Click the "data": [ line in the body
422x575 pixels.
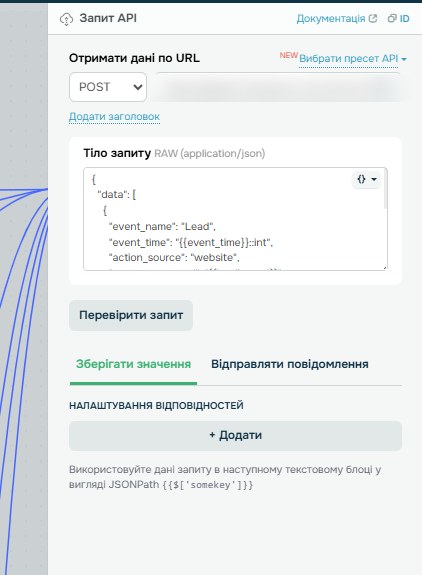pyautogui.click(x=117, y=195)
